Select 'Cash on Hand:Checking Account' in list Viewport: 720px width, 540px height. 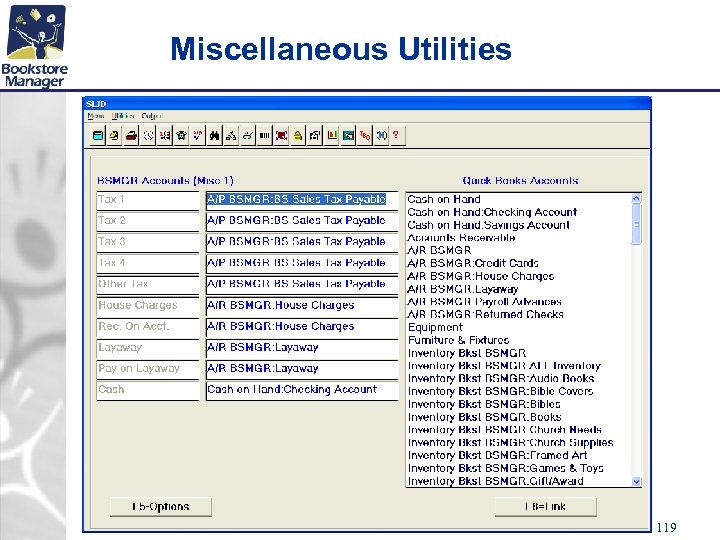(492, 212)
